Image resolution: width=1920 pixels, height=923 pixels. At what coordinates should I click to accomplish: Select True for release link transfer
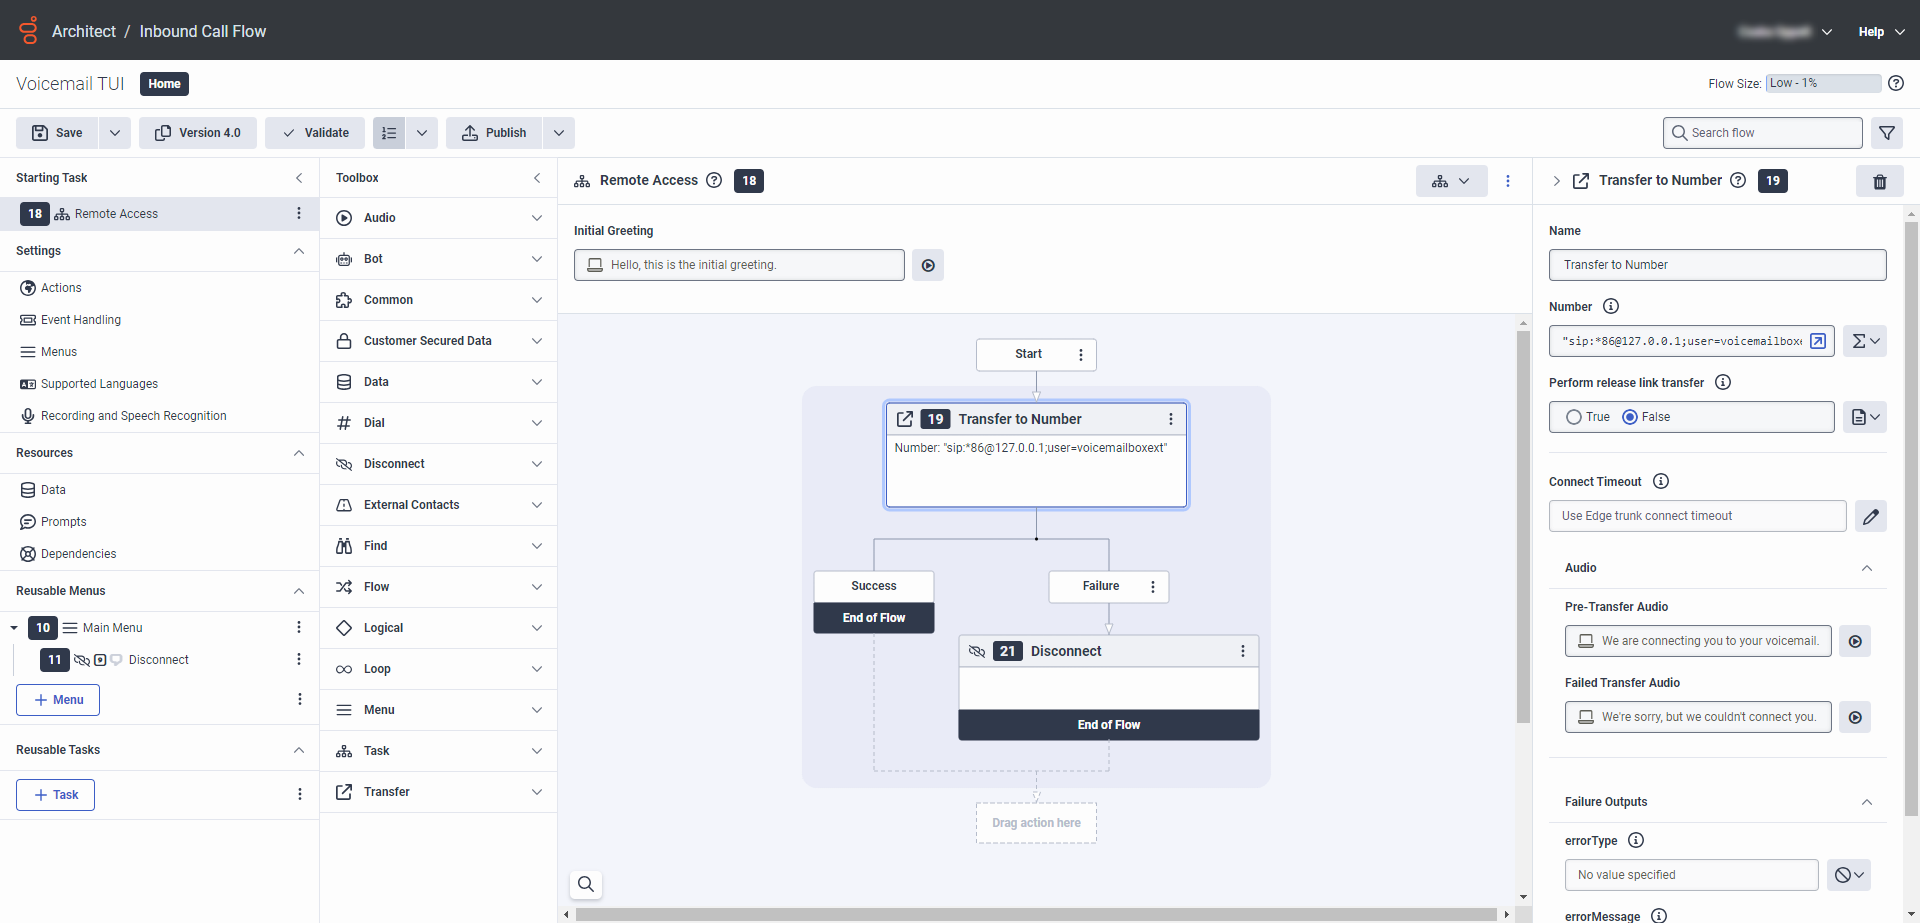pyautogui.click(x=1574, y=417)
